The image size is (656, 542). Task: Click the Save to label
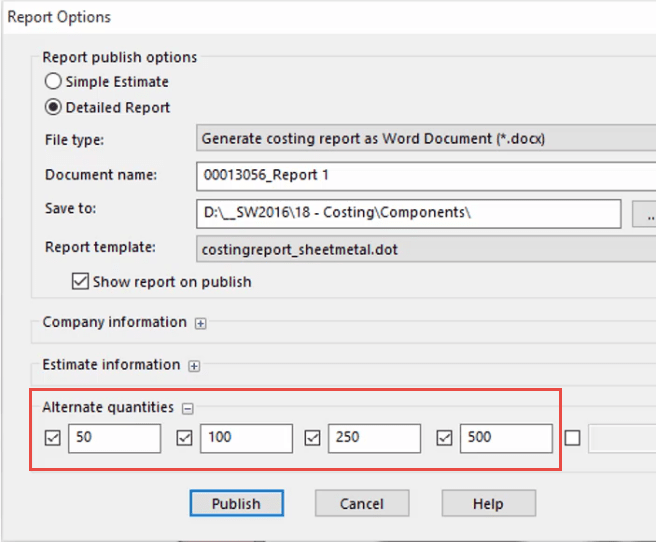[70, 208]
